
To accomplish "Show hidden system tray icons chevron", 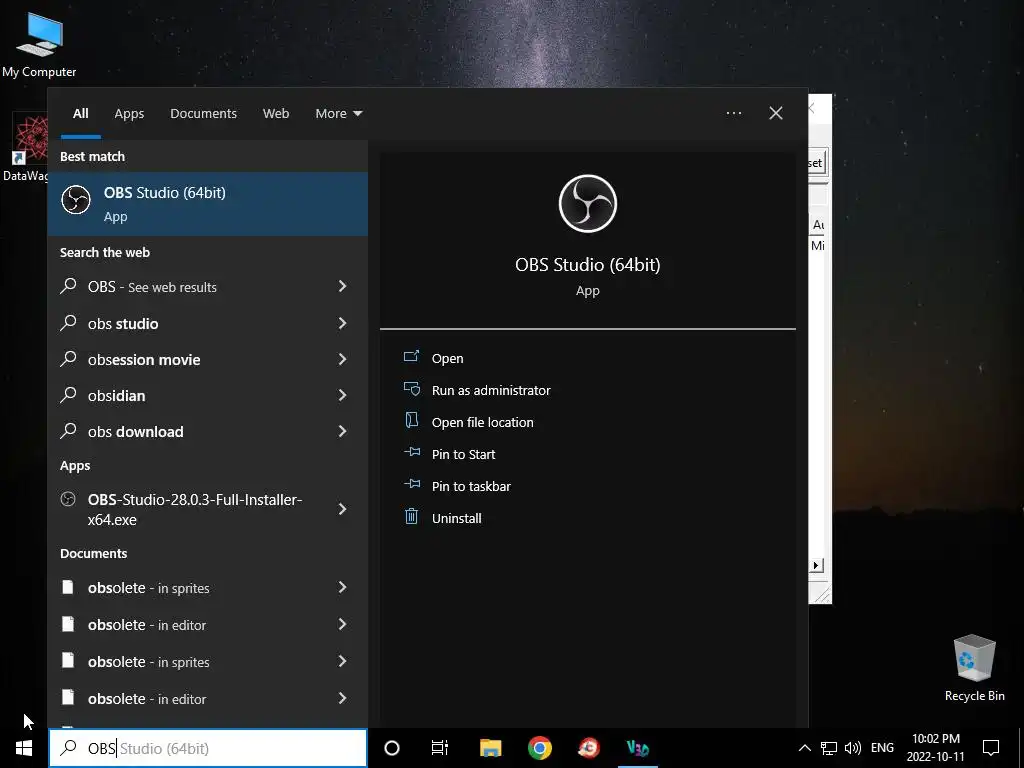I will (x=805, y=748).
